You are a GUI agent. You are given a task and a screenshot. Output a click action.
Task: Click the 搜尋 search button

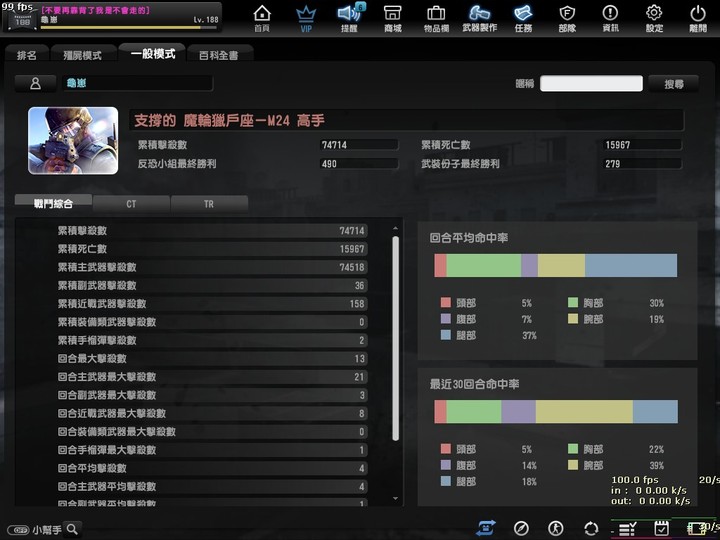coord(674,84)
